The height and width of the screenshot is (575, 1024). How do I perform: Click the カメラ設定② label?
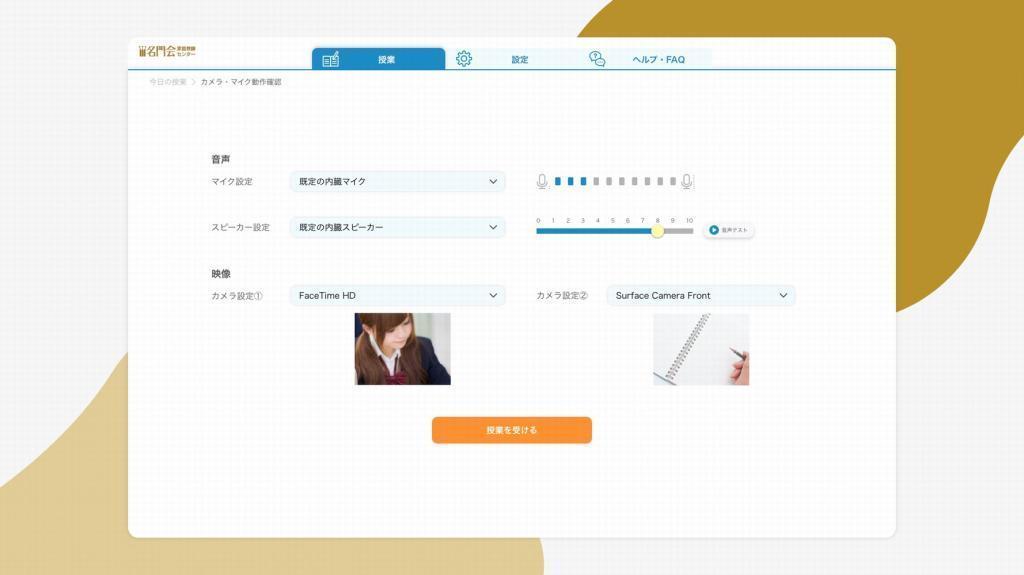[x=562, y=295]
